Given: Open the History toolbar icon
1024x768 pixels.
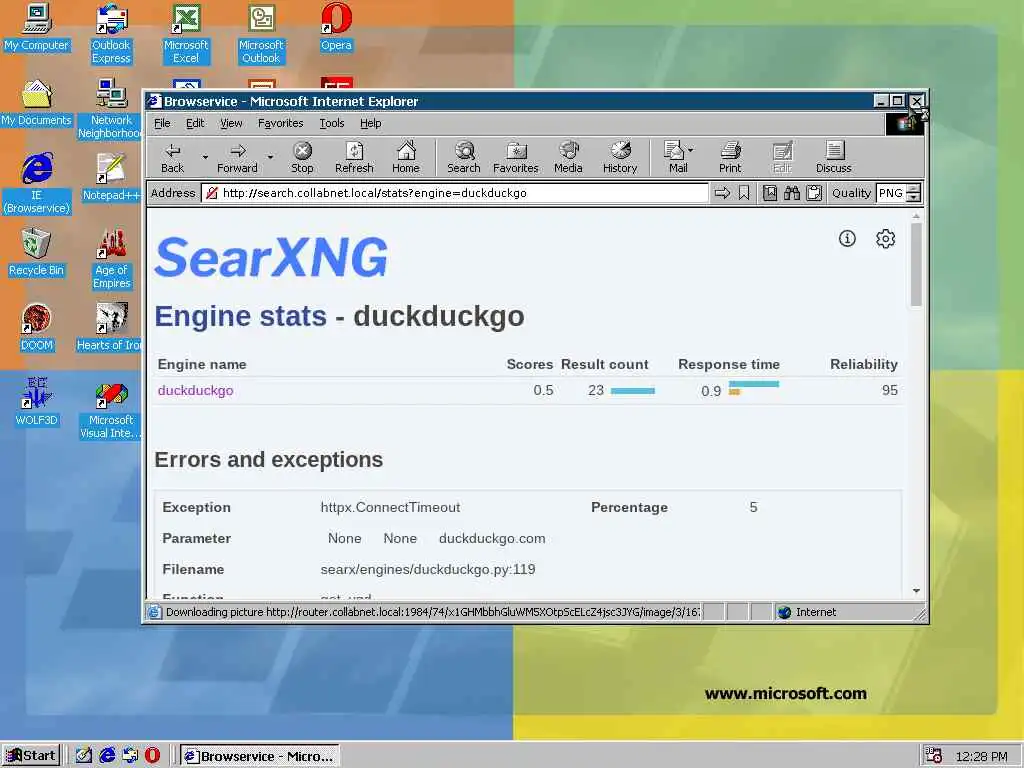Looking at the screenshot, I should click(x=620, y=158).
